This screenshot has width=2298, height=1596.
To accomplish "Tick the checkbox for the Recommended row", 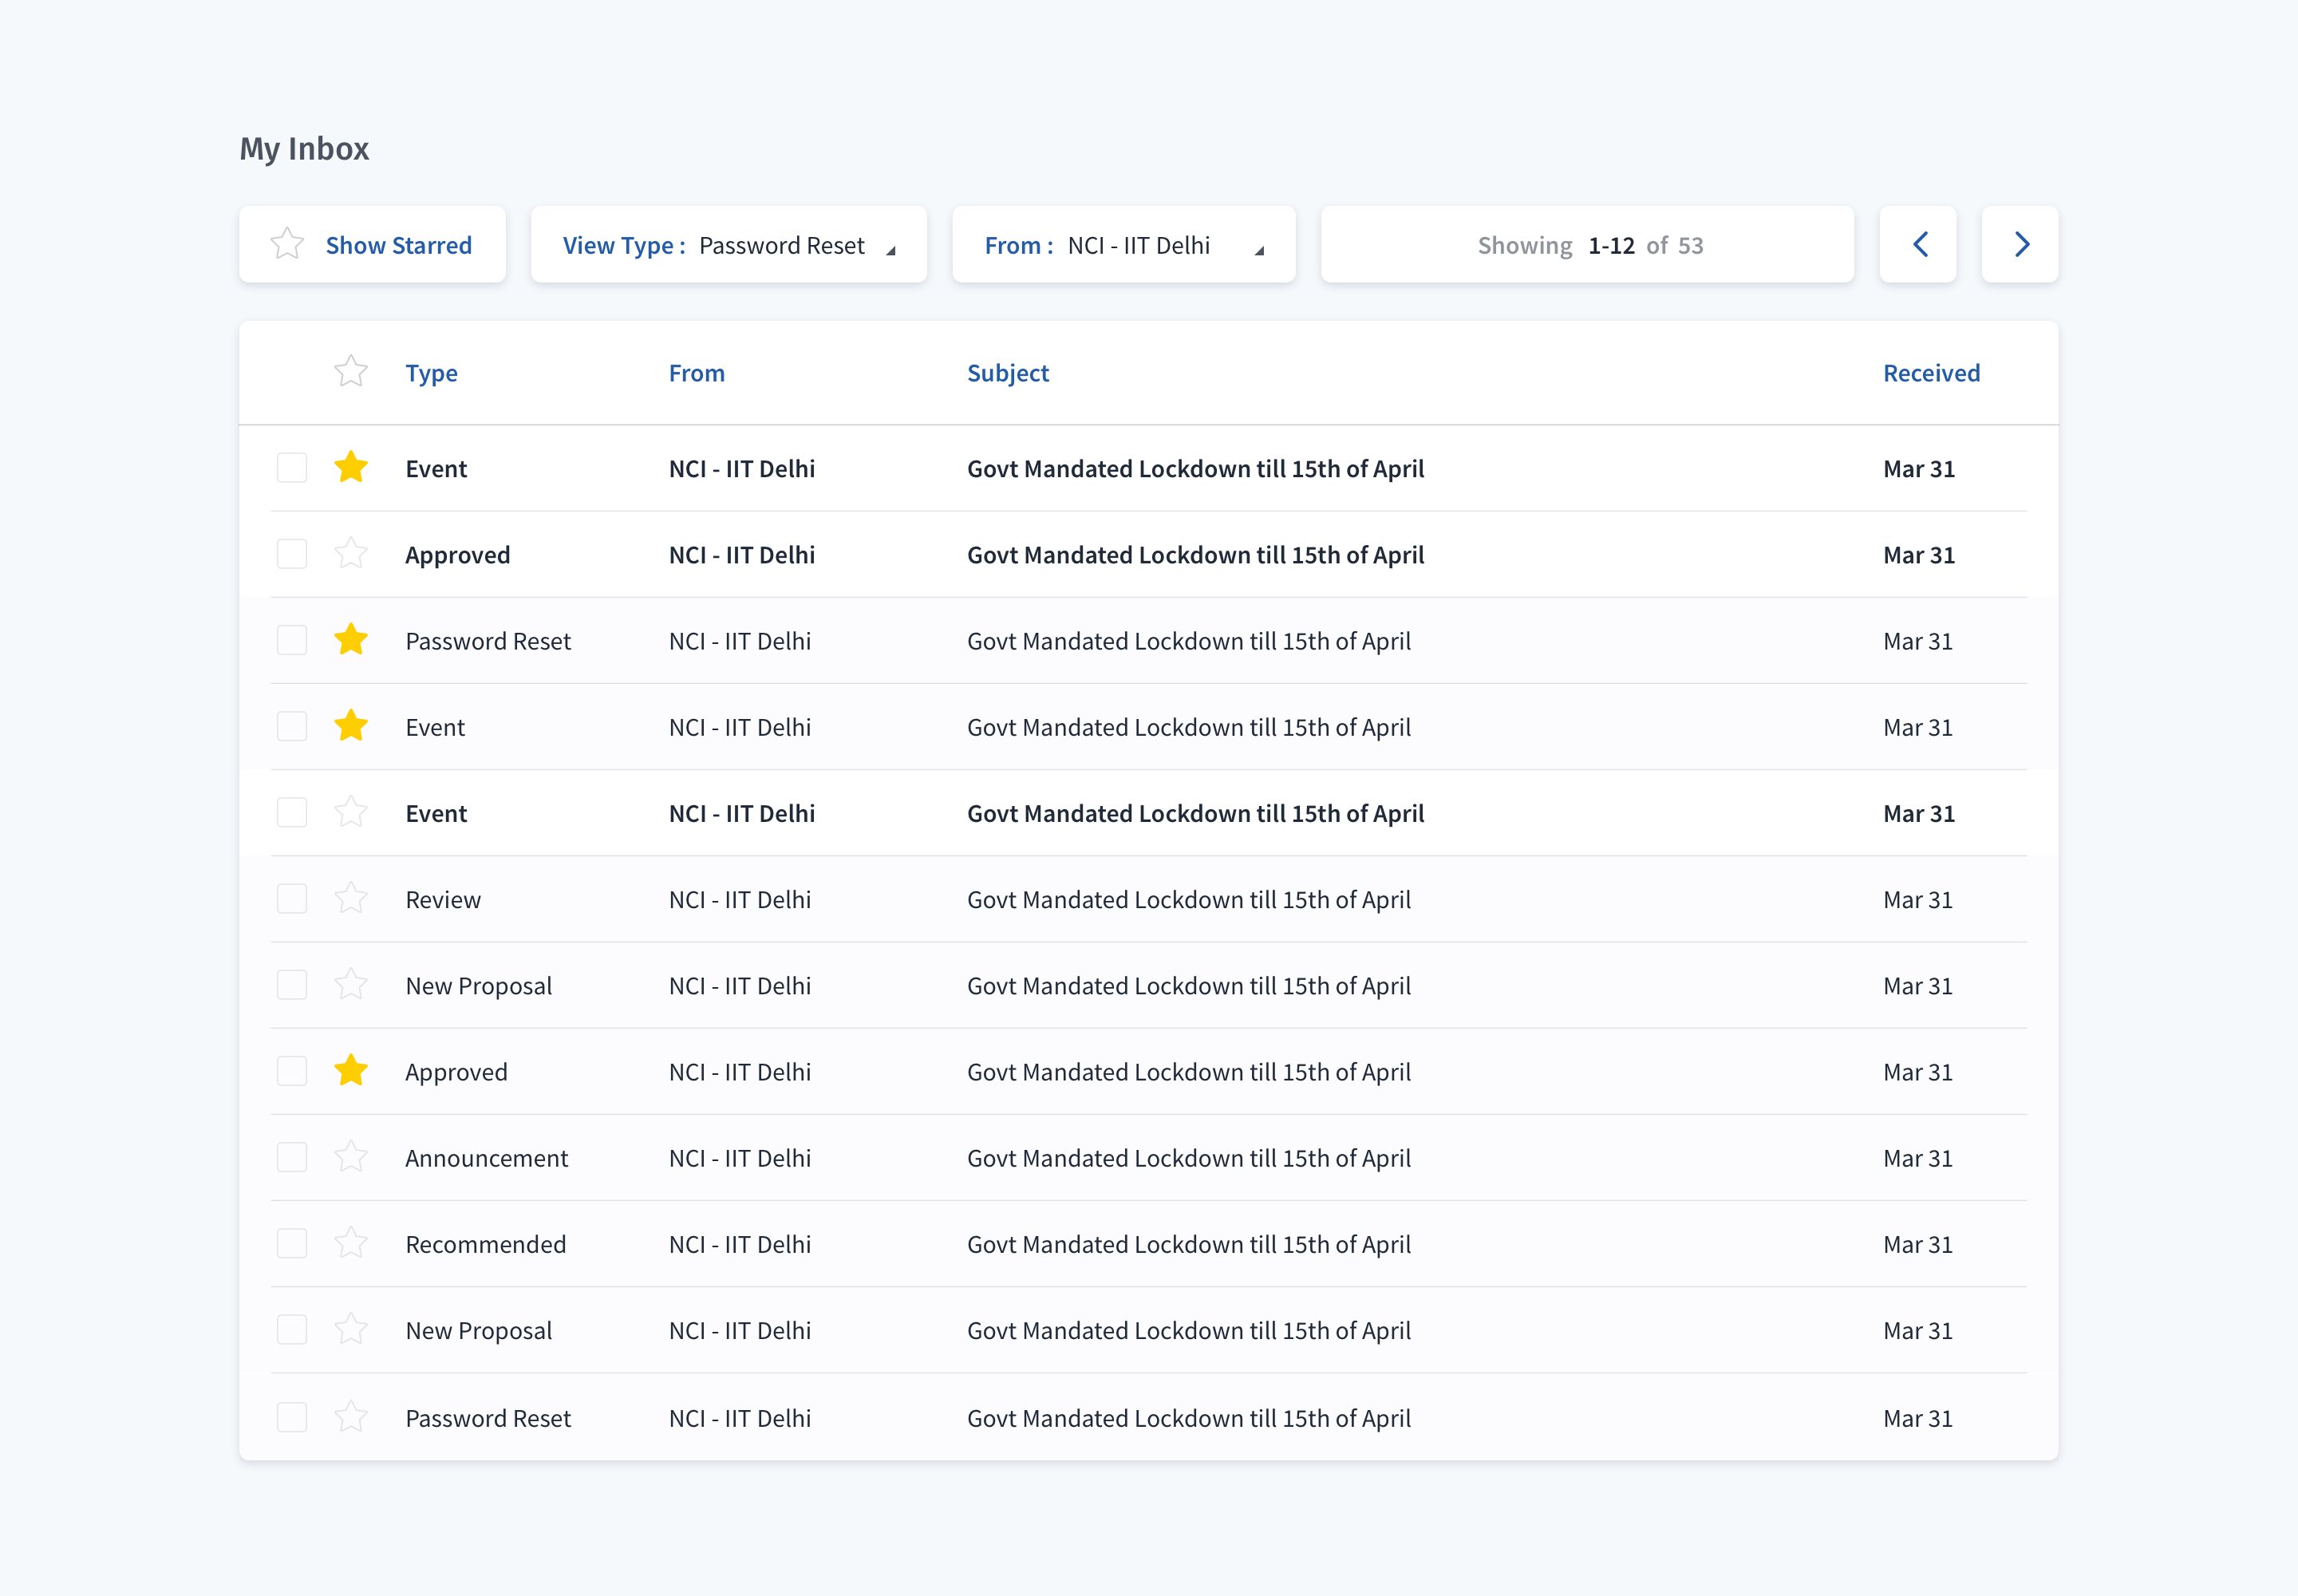I will [x=292, y=1243].
